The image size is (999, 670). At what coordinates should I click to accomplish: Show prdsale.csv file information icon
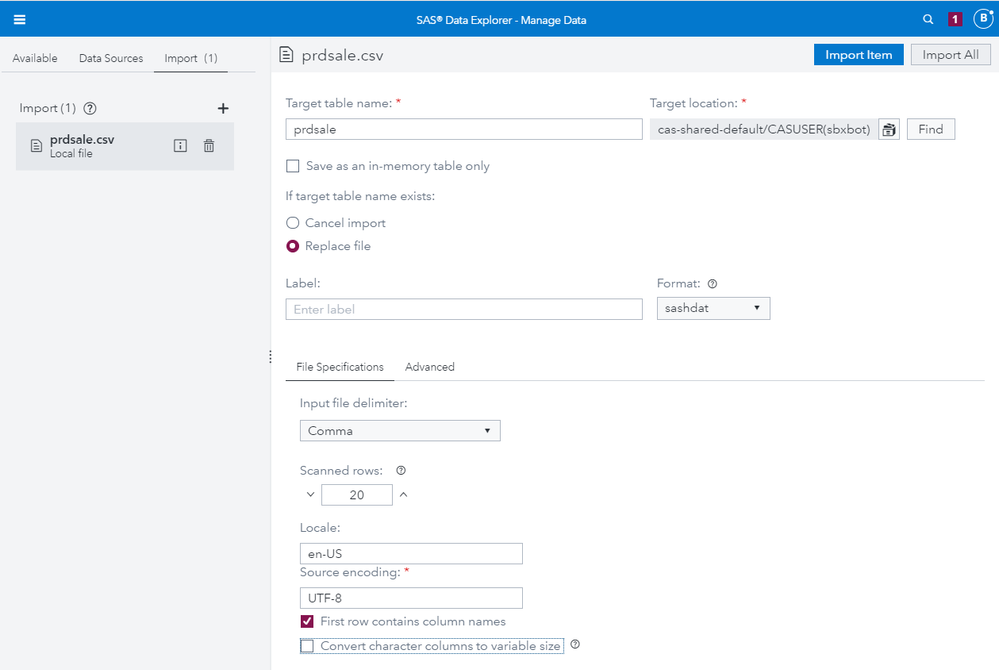[180, 146]
